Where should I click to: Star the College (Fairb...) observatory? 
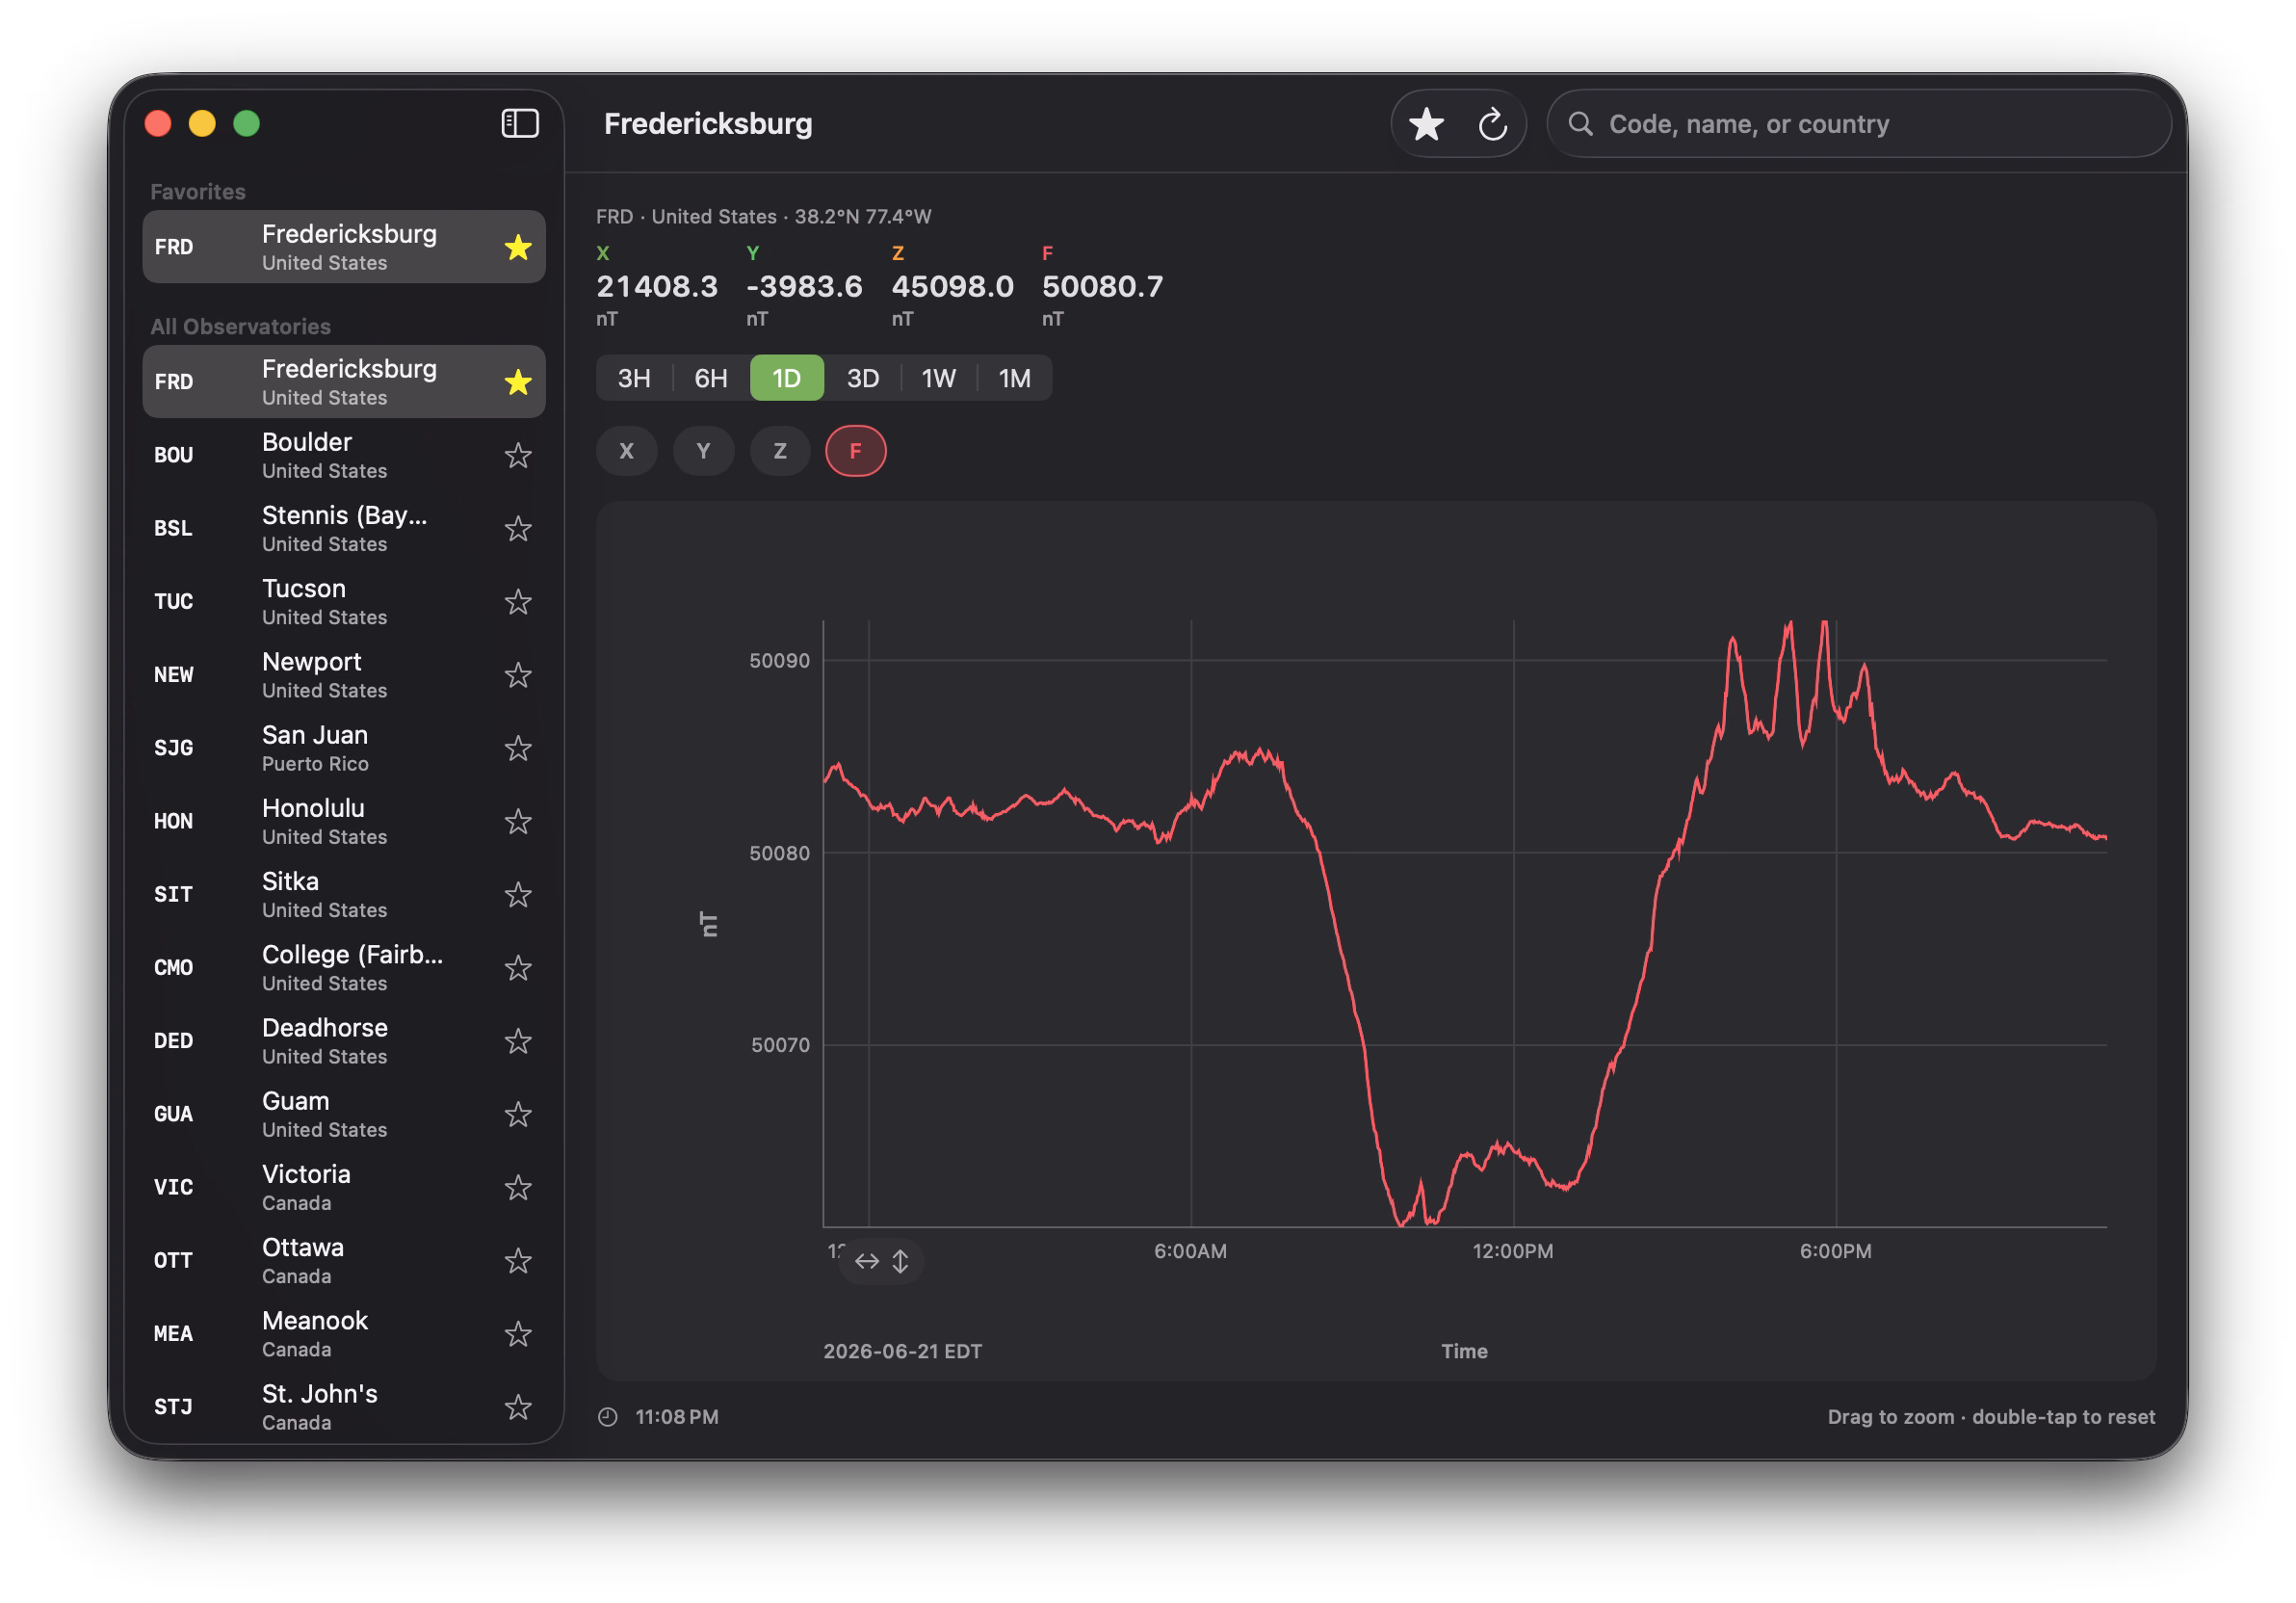(518, 968)
